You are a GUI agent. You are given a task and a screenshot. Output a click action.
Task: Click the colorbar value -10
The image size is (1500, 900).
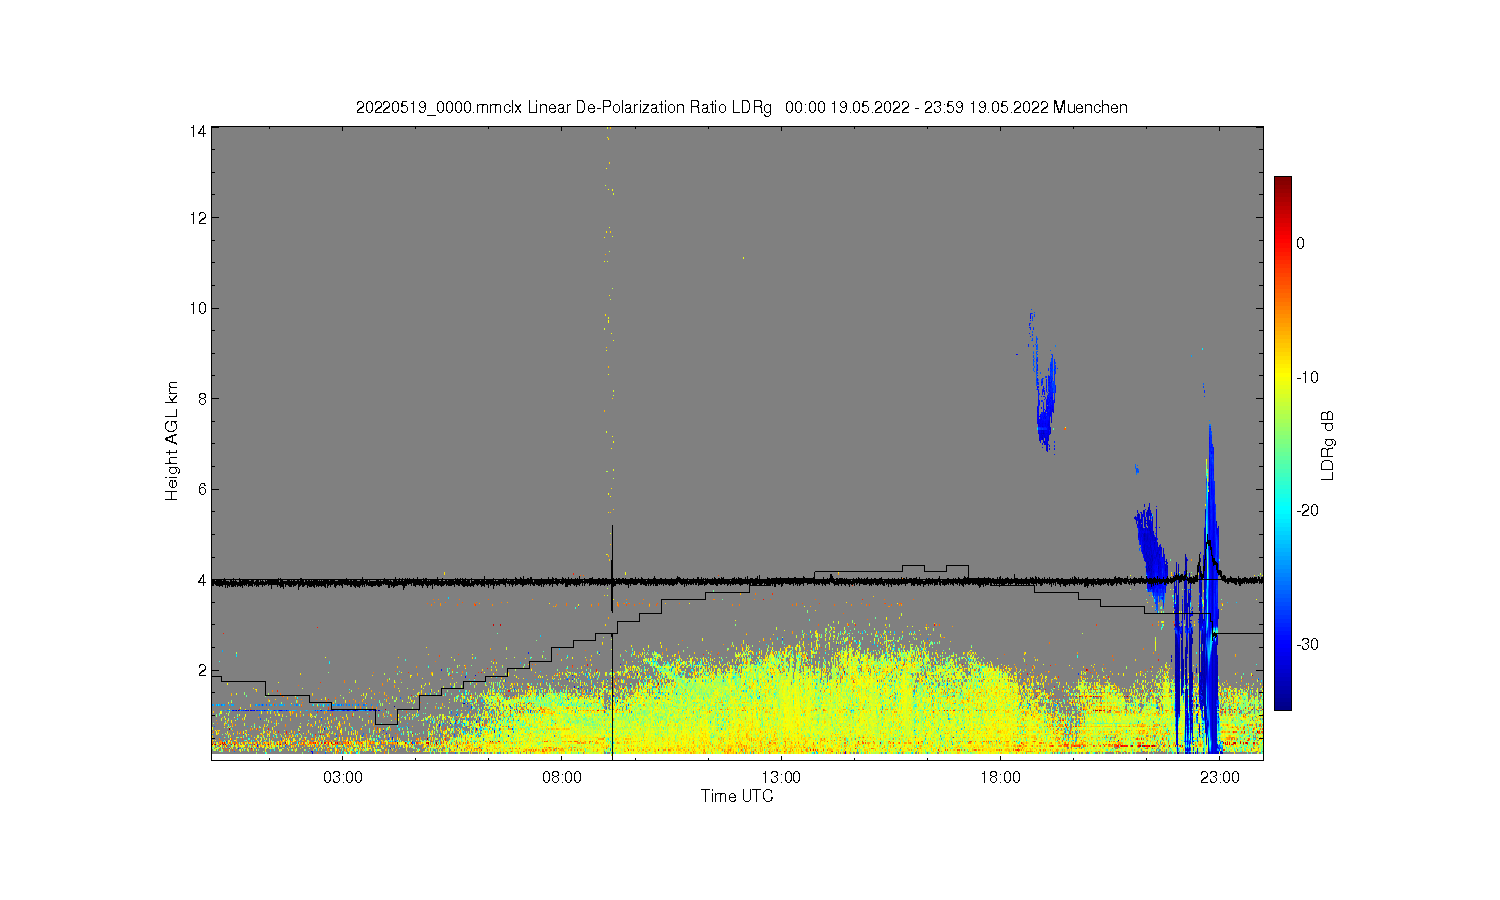coord(1307,377)
